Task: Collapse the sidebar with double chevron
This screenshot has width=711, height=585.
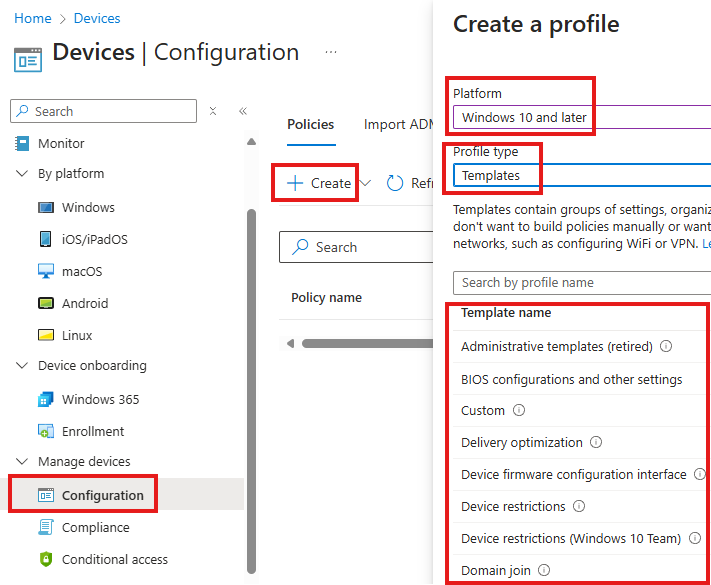Action: (x=243, y=111)
